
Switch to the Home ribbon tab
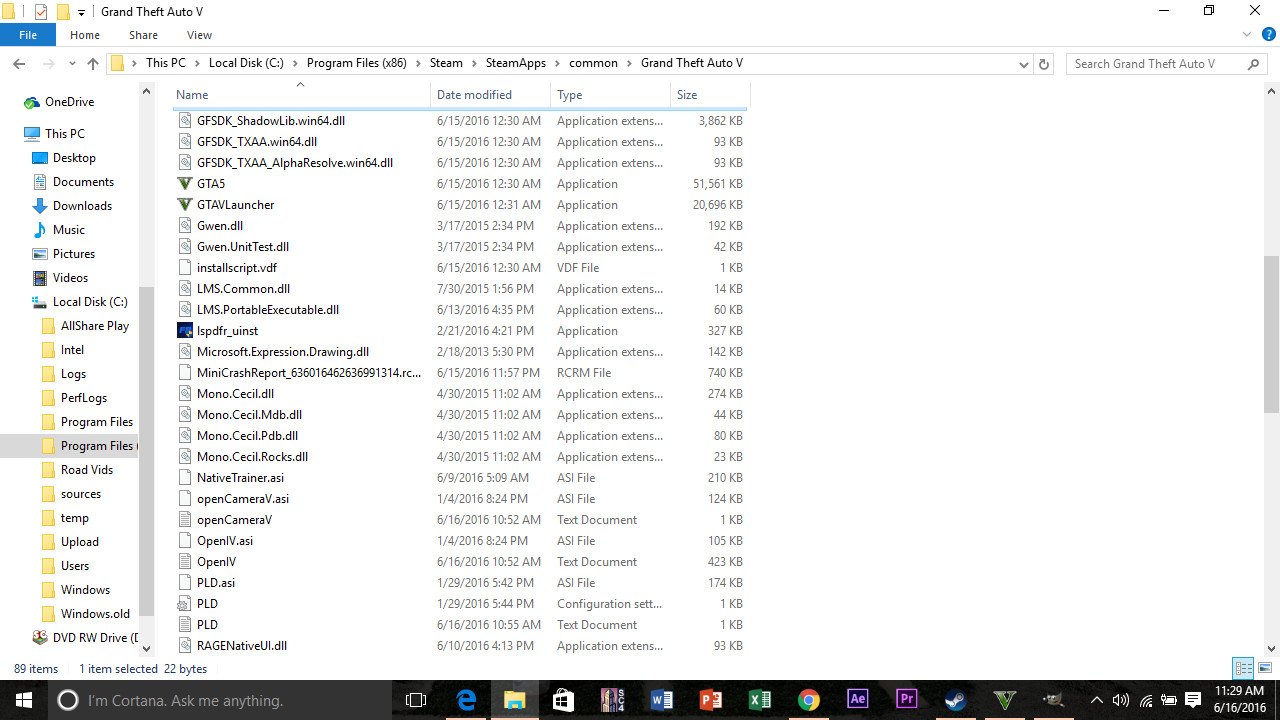point(85,35)
